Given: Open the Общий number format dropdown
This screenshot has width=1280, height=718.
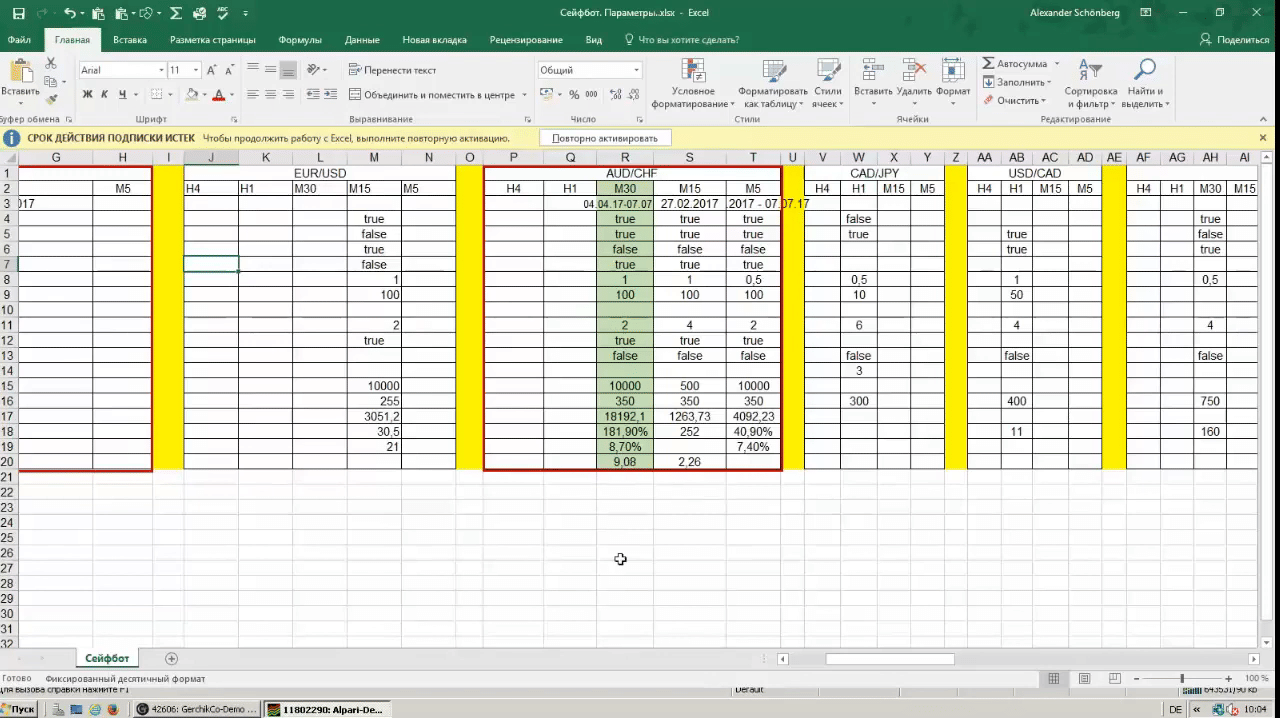Looking at the screenshot, I should click(590, 70).
